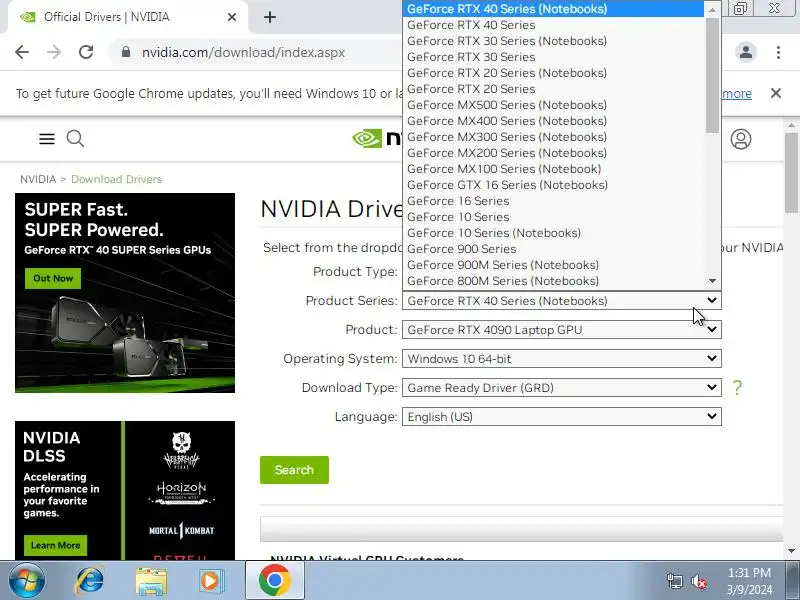Pick GeForce RTX 20 Series (Notebooks)
The width and height of the screenshot is (800, 600).
[553, 73]
